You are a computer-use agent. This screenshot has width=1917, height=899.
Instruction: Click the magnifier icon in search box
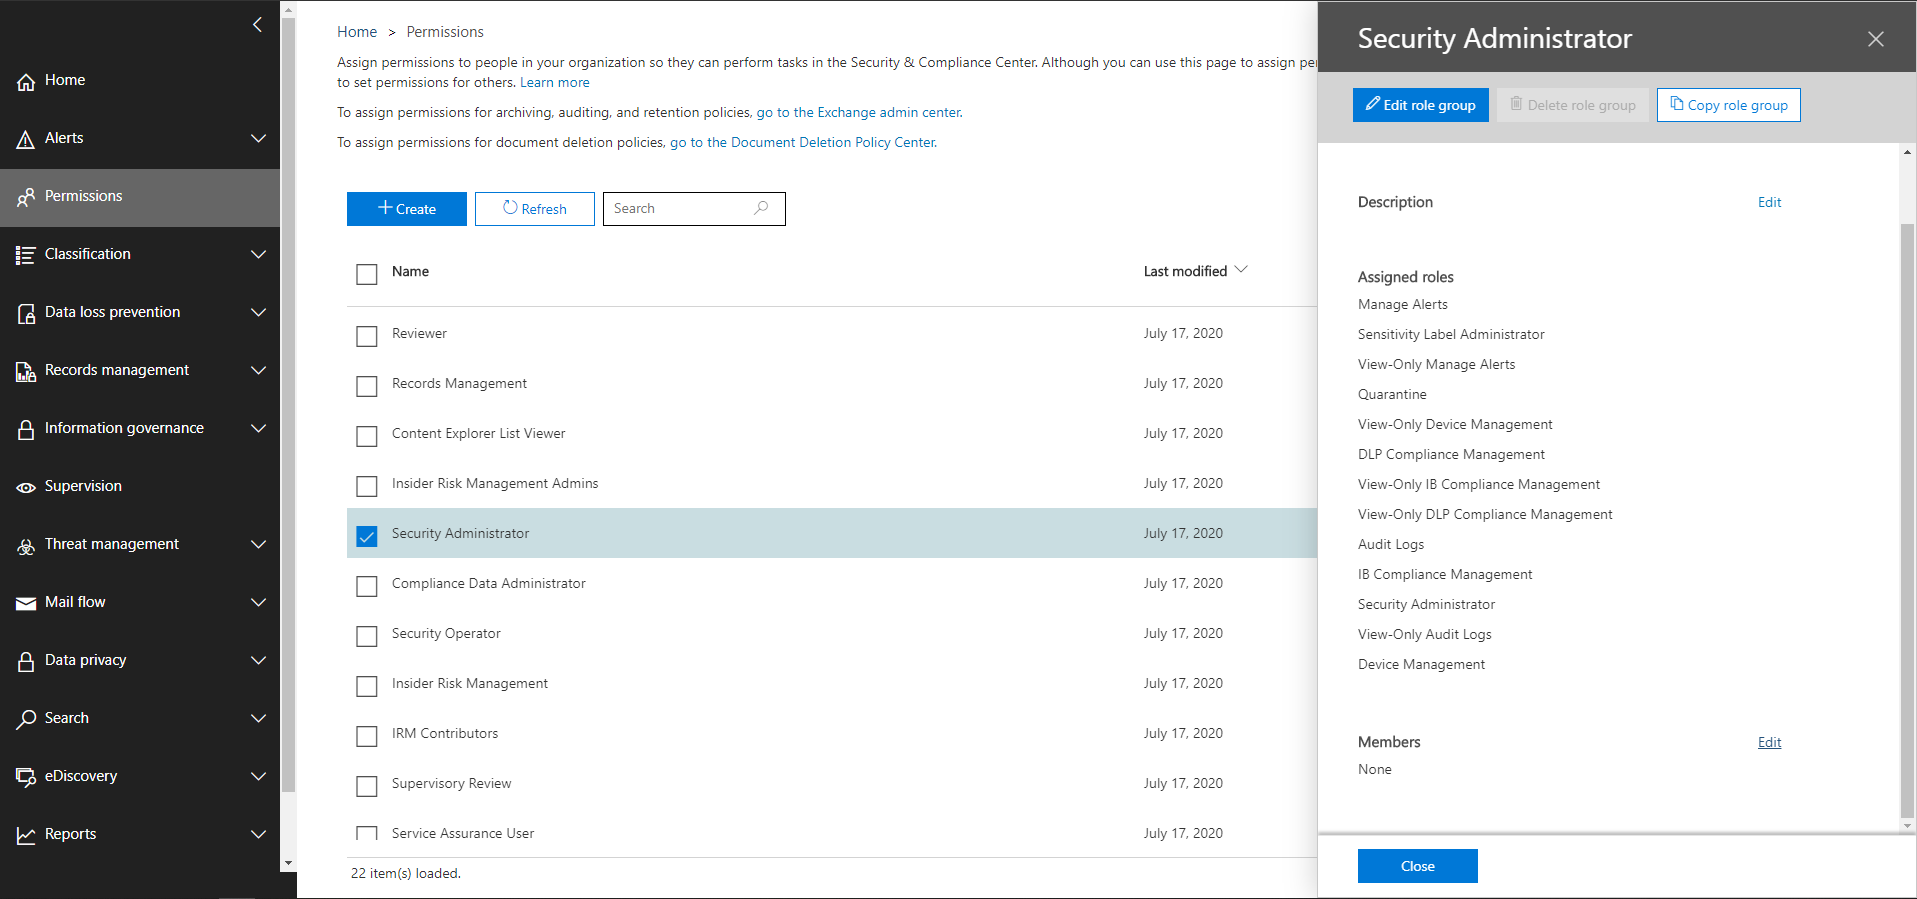tap(761, 208)
